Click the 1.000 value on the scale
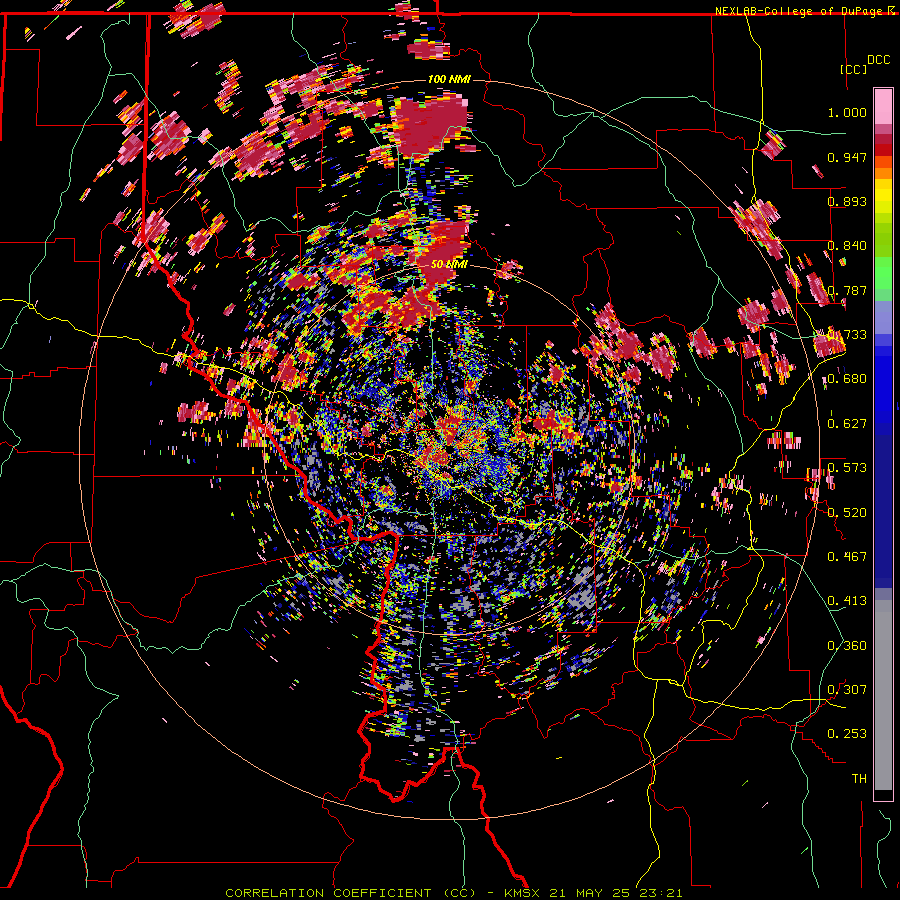 847,112
